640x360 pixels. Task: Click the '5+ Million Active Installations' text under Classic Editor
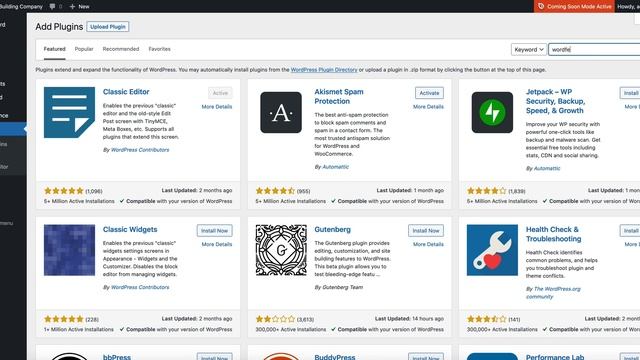(79, 201)
